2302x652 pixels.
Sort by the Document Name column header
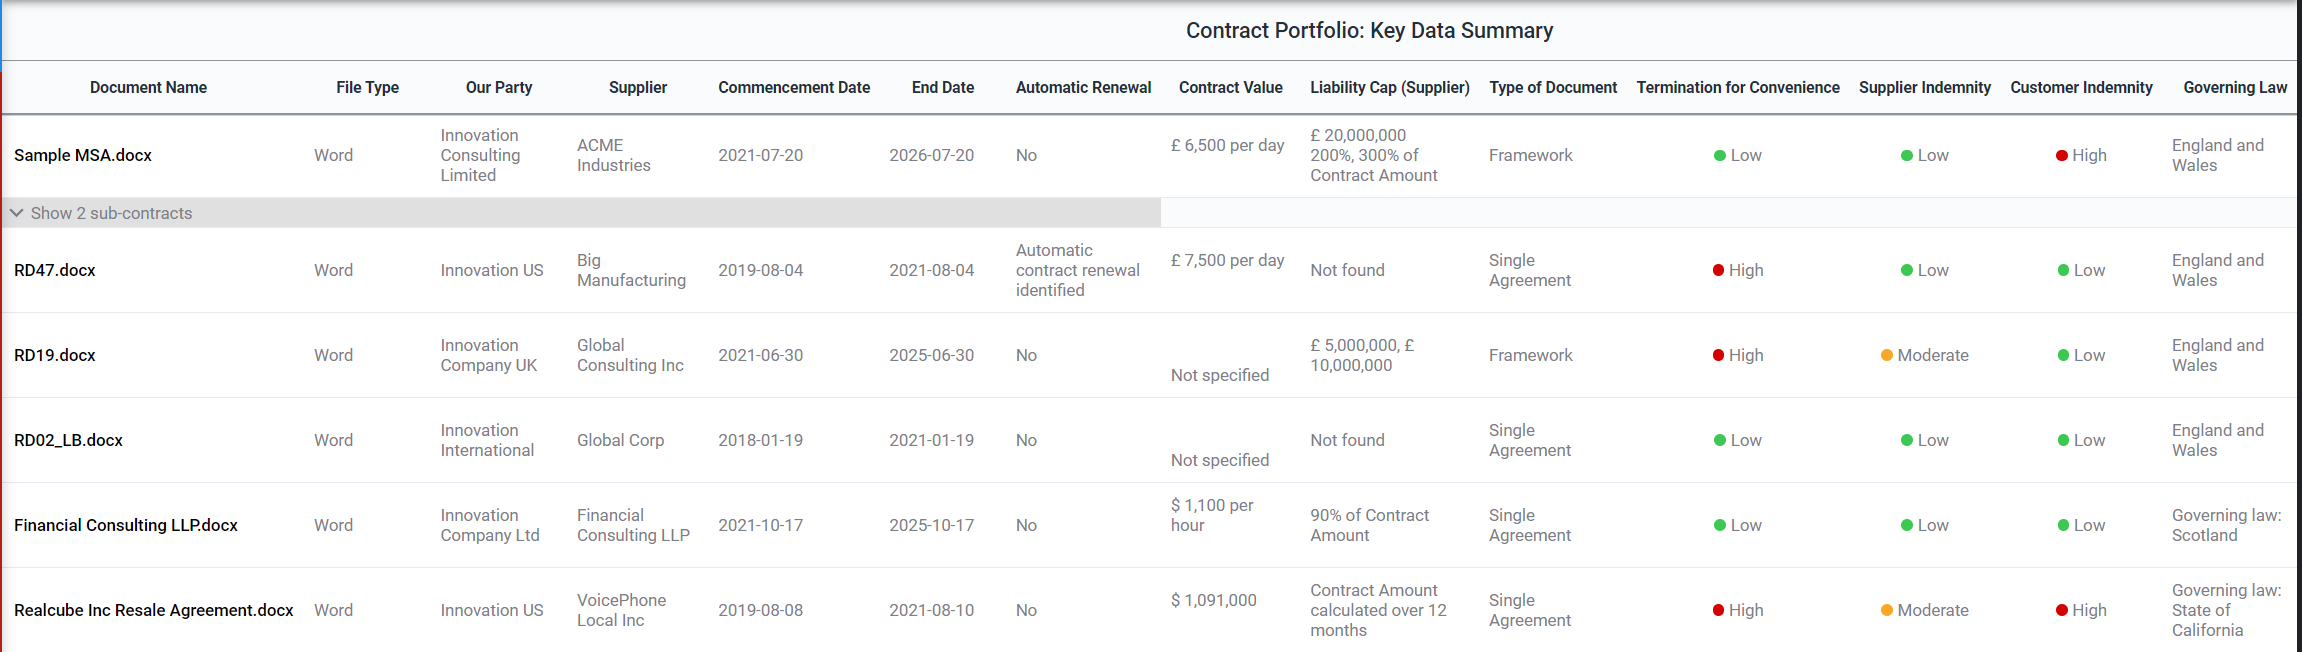[148, 88]
